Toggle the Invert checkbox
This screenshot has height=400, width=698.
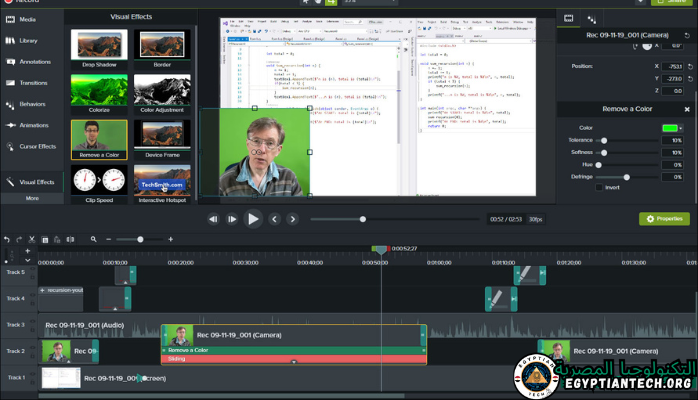[599, 187]
